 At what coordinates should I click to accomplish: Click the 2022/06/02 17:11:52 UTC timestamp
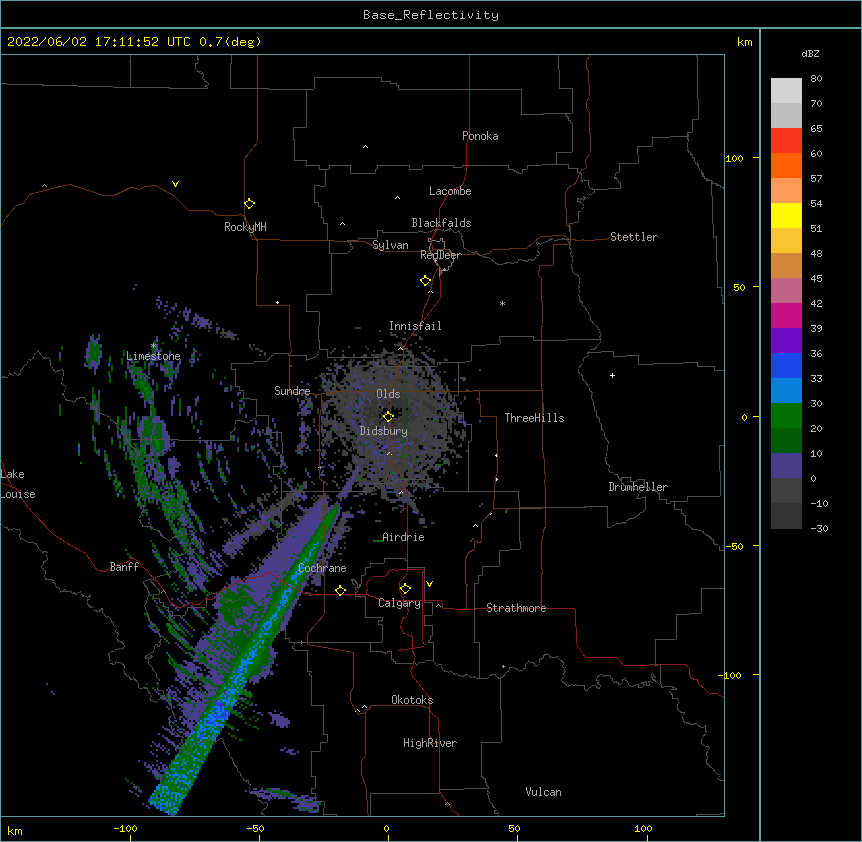pos(99,42)
